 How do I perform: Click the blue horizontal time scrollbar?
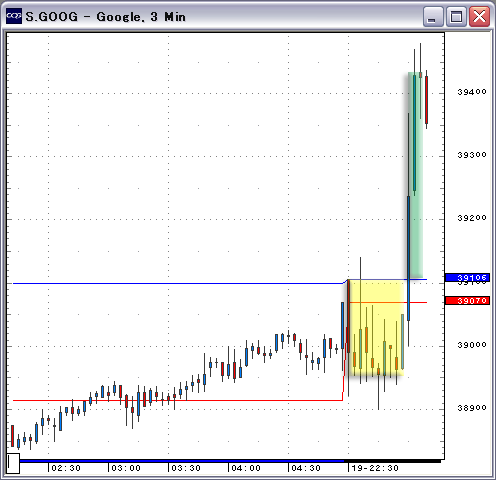pyautogui.click(x=182, y=461)
